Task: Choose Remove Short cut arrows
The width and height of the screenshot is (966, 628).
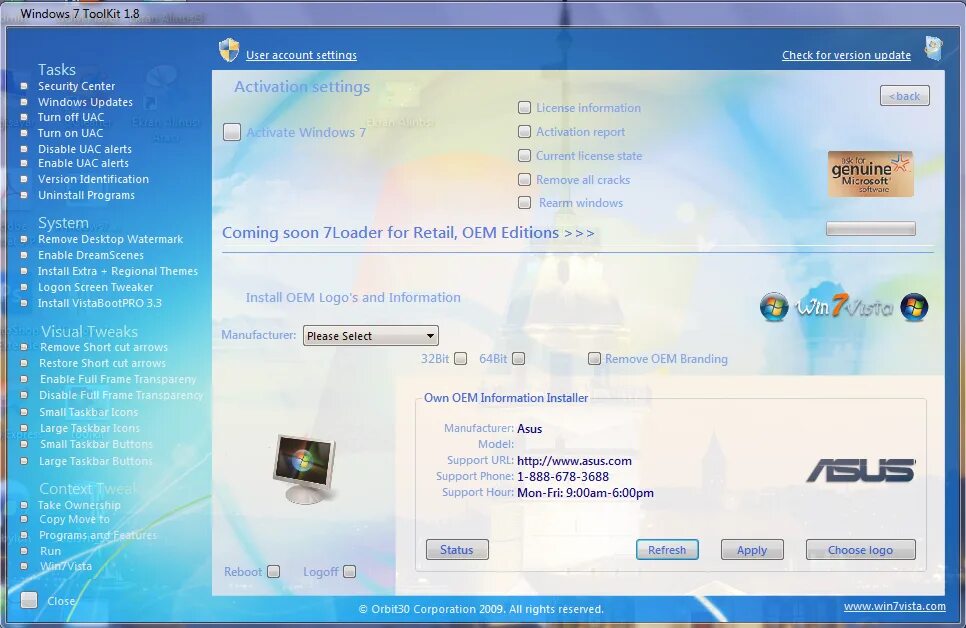Action: (104, 348)
